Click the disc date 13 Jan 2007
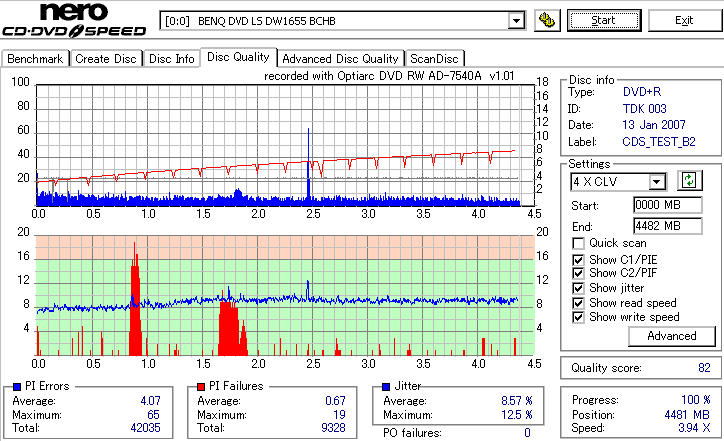This screenshot has width=724, height=441. [654, 125]
